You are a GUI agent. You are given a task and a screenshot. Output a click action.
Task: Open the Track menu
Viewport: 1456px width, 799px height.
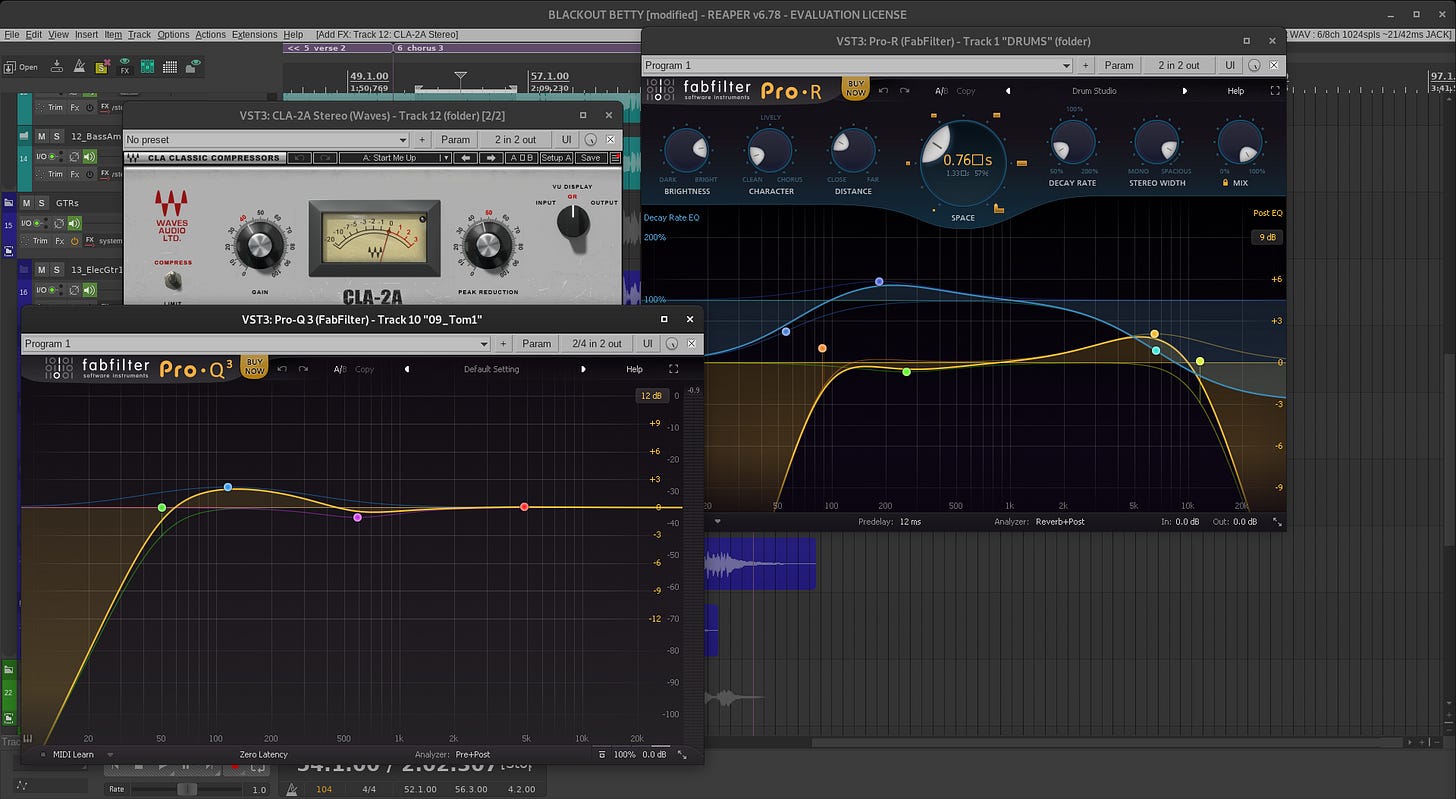pos(139,34)
